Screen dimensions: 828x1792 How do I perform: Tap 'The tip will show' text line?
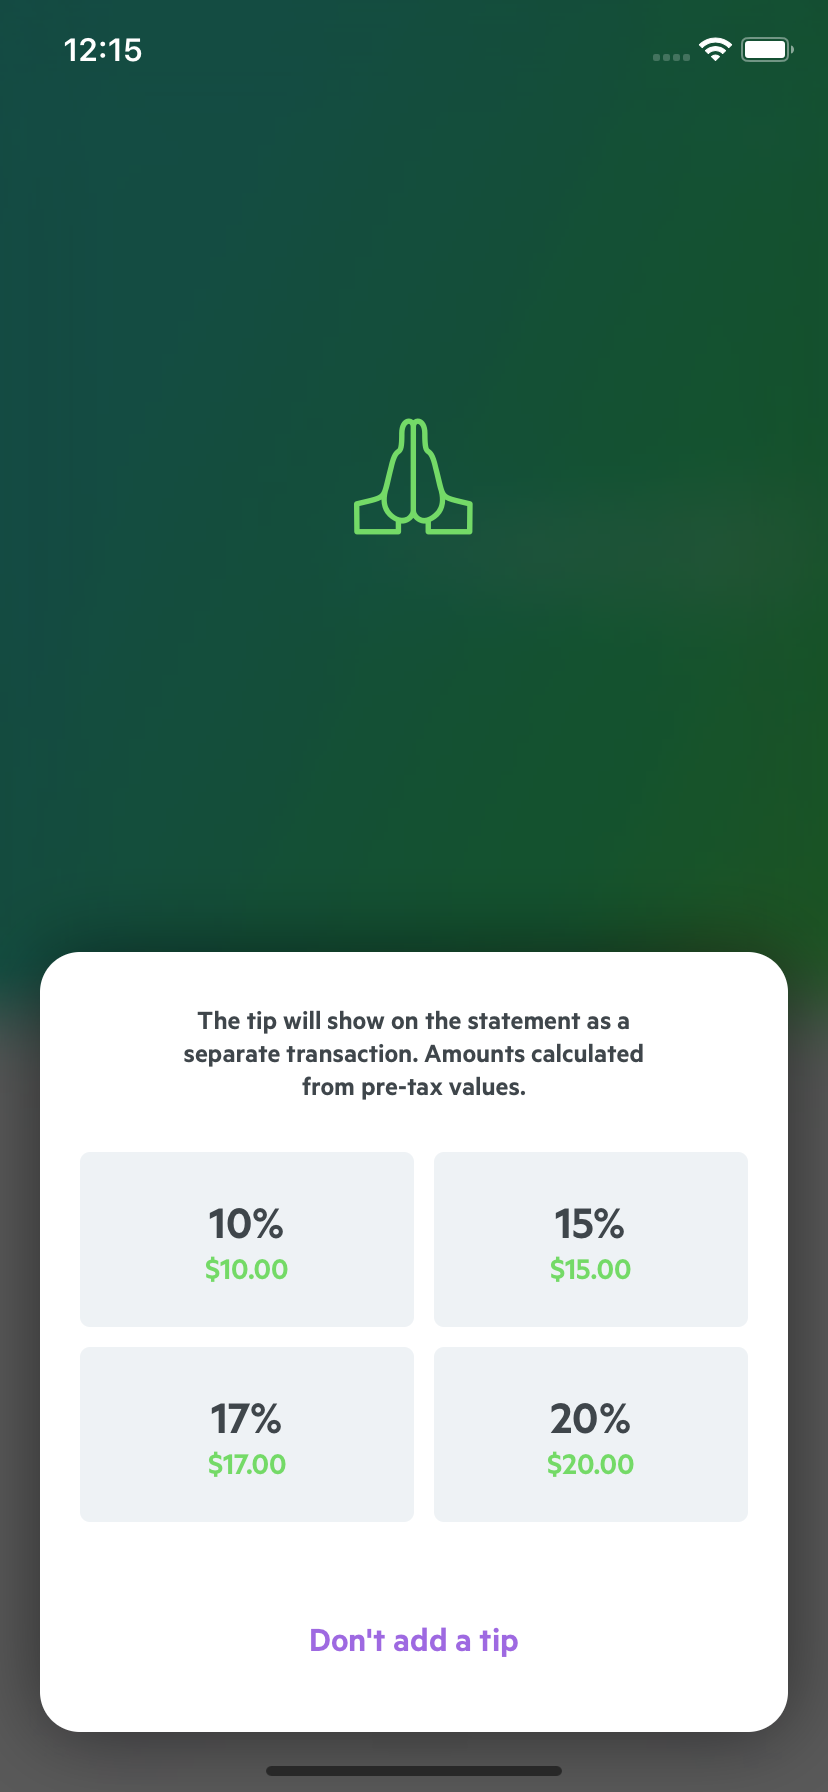pyautogui.click(x=414, y=1021)
